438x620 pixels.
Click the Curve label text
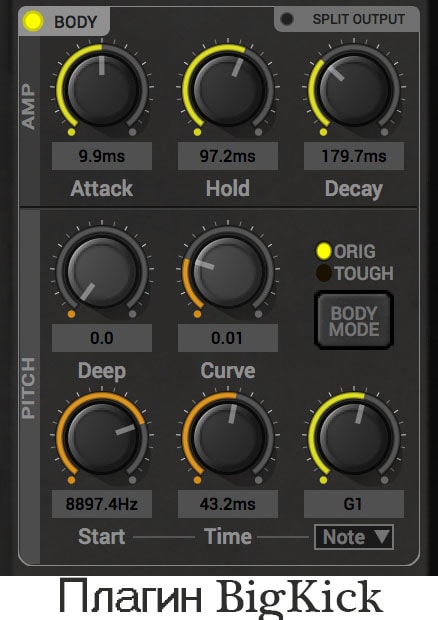pyautogui.click(x=228, y=371)
